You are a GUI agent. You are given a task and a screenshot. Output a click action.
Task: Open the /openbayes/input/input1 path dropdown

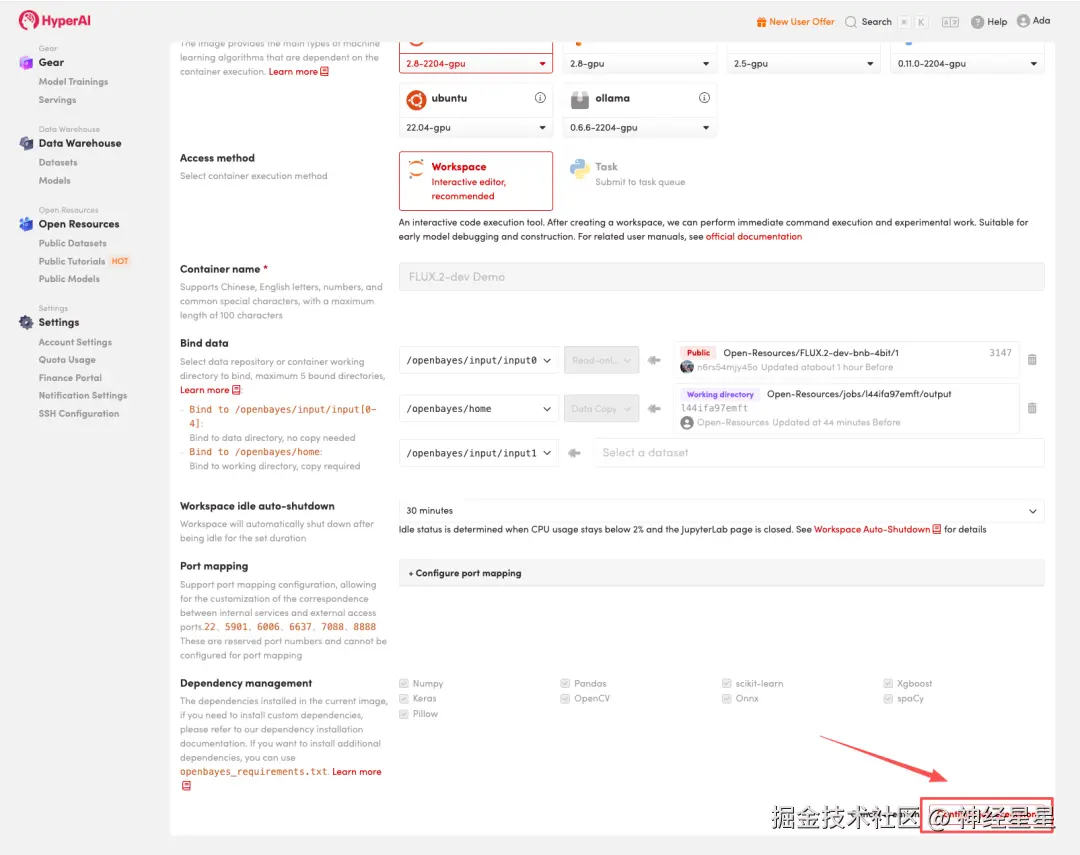point(478,453)
